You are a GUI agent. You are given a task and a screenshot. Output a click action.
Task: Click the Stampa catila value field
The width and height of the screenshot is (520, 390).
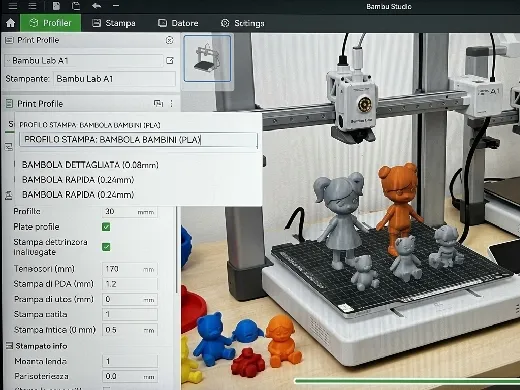(x=130, y=314)
